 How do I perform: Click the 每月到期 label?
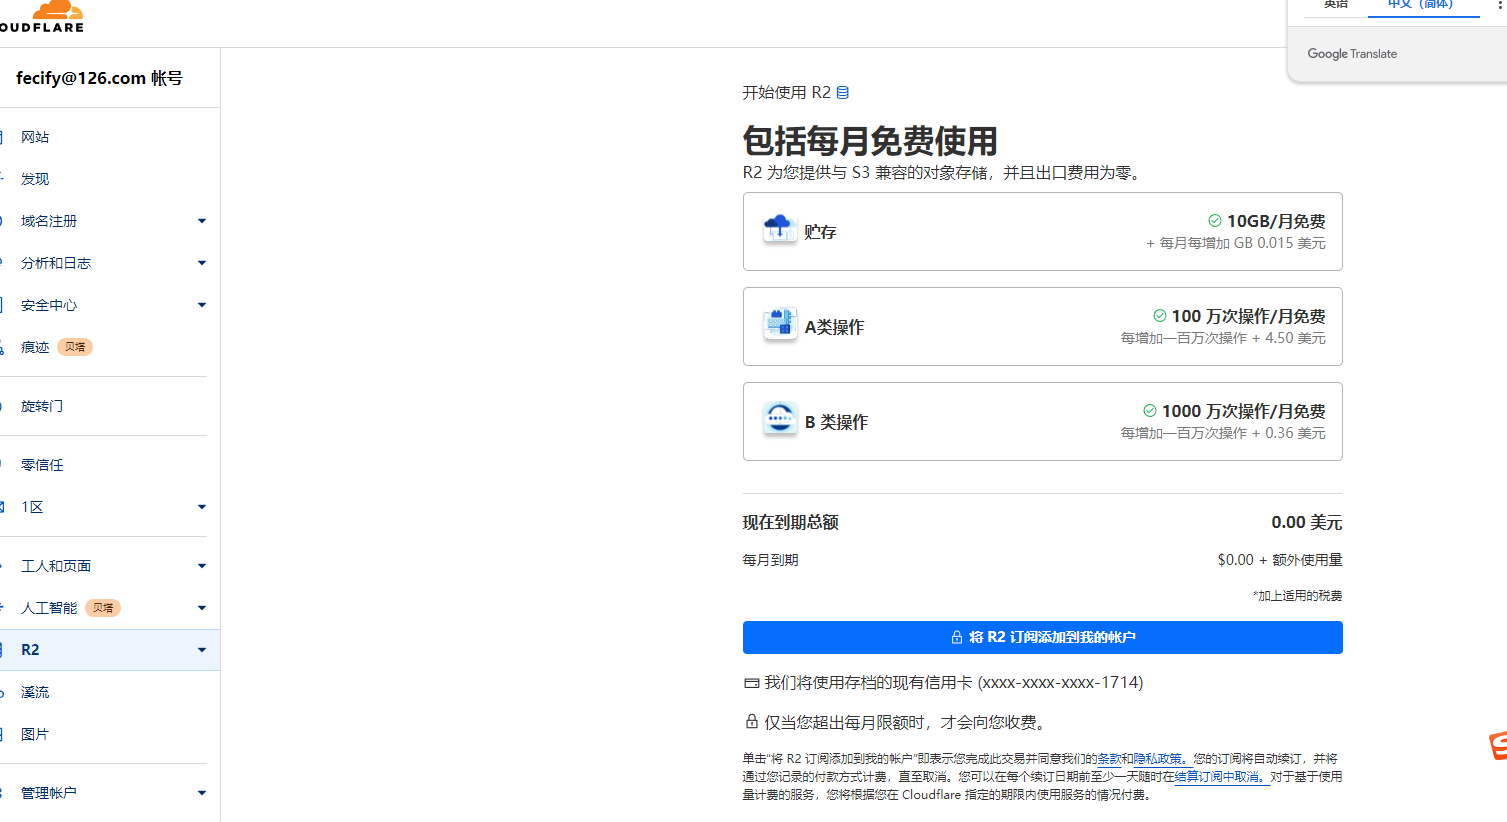(x=770, y=560)
